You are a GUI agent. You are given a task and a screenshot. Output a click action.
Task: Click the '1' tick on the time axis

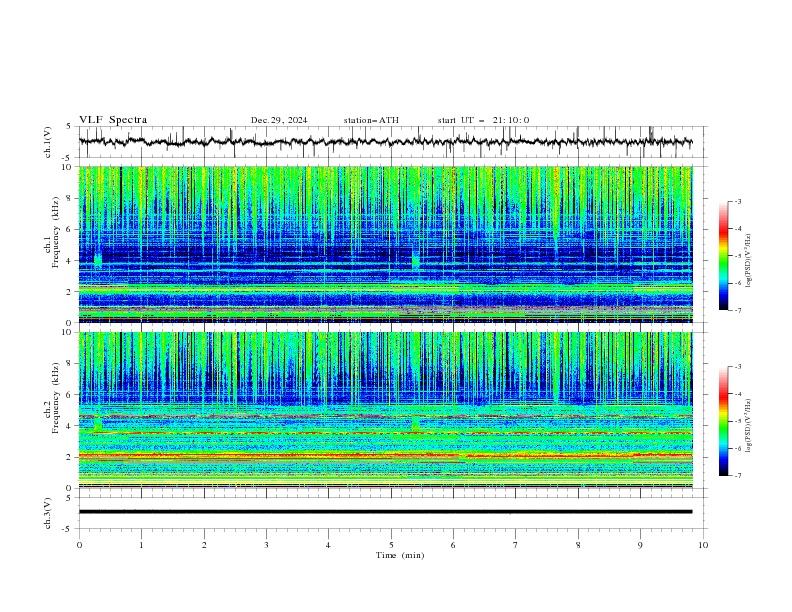tap(141, 545)
